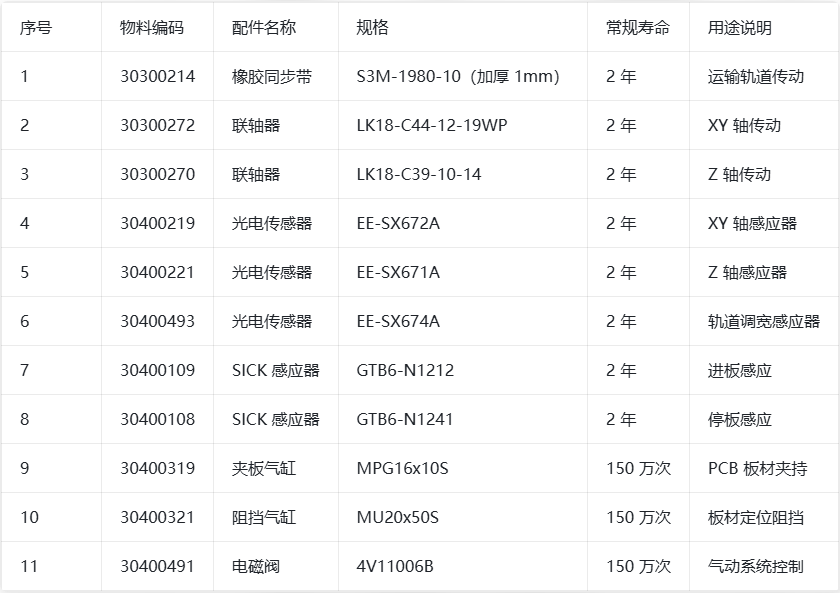
Task: Click spec EE-SX674A
Action: 398,321
